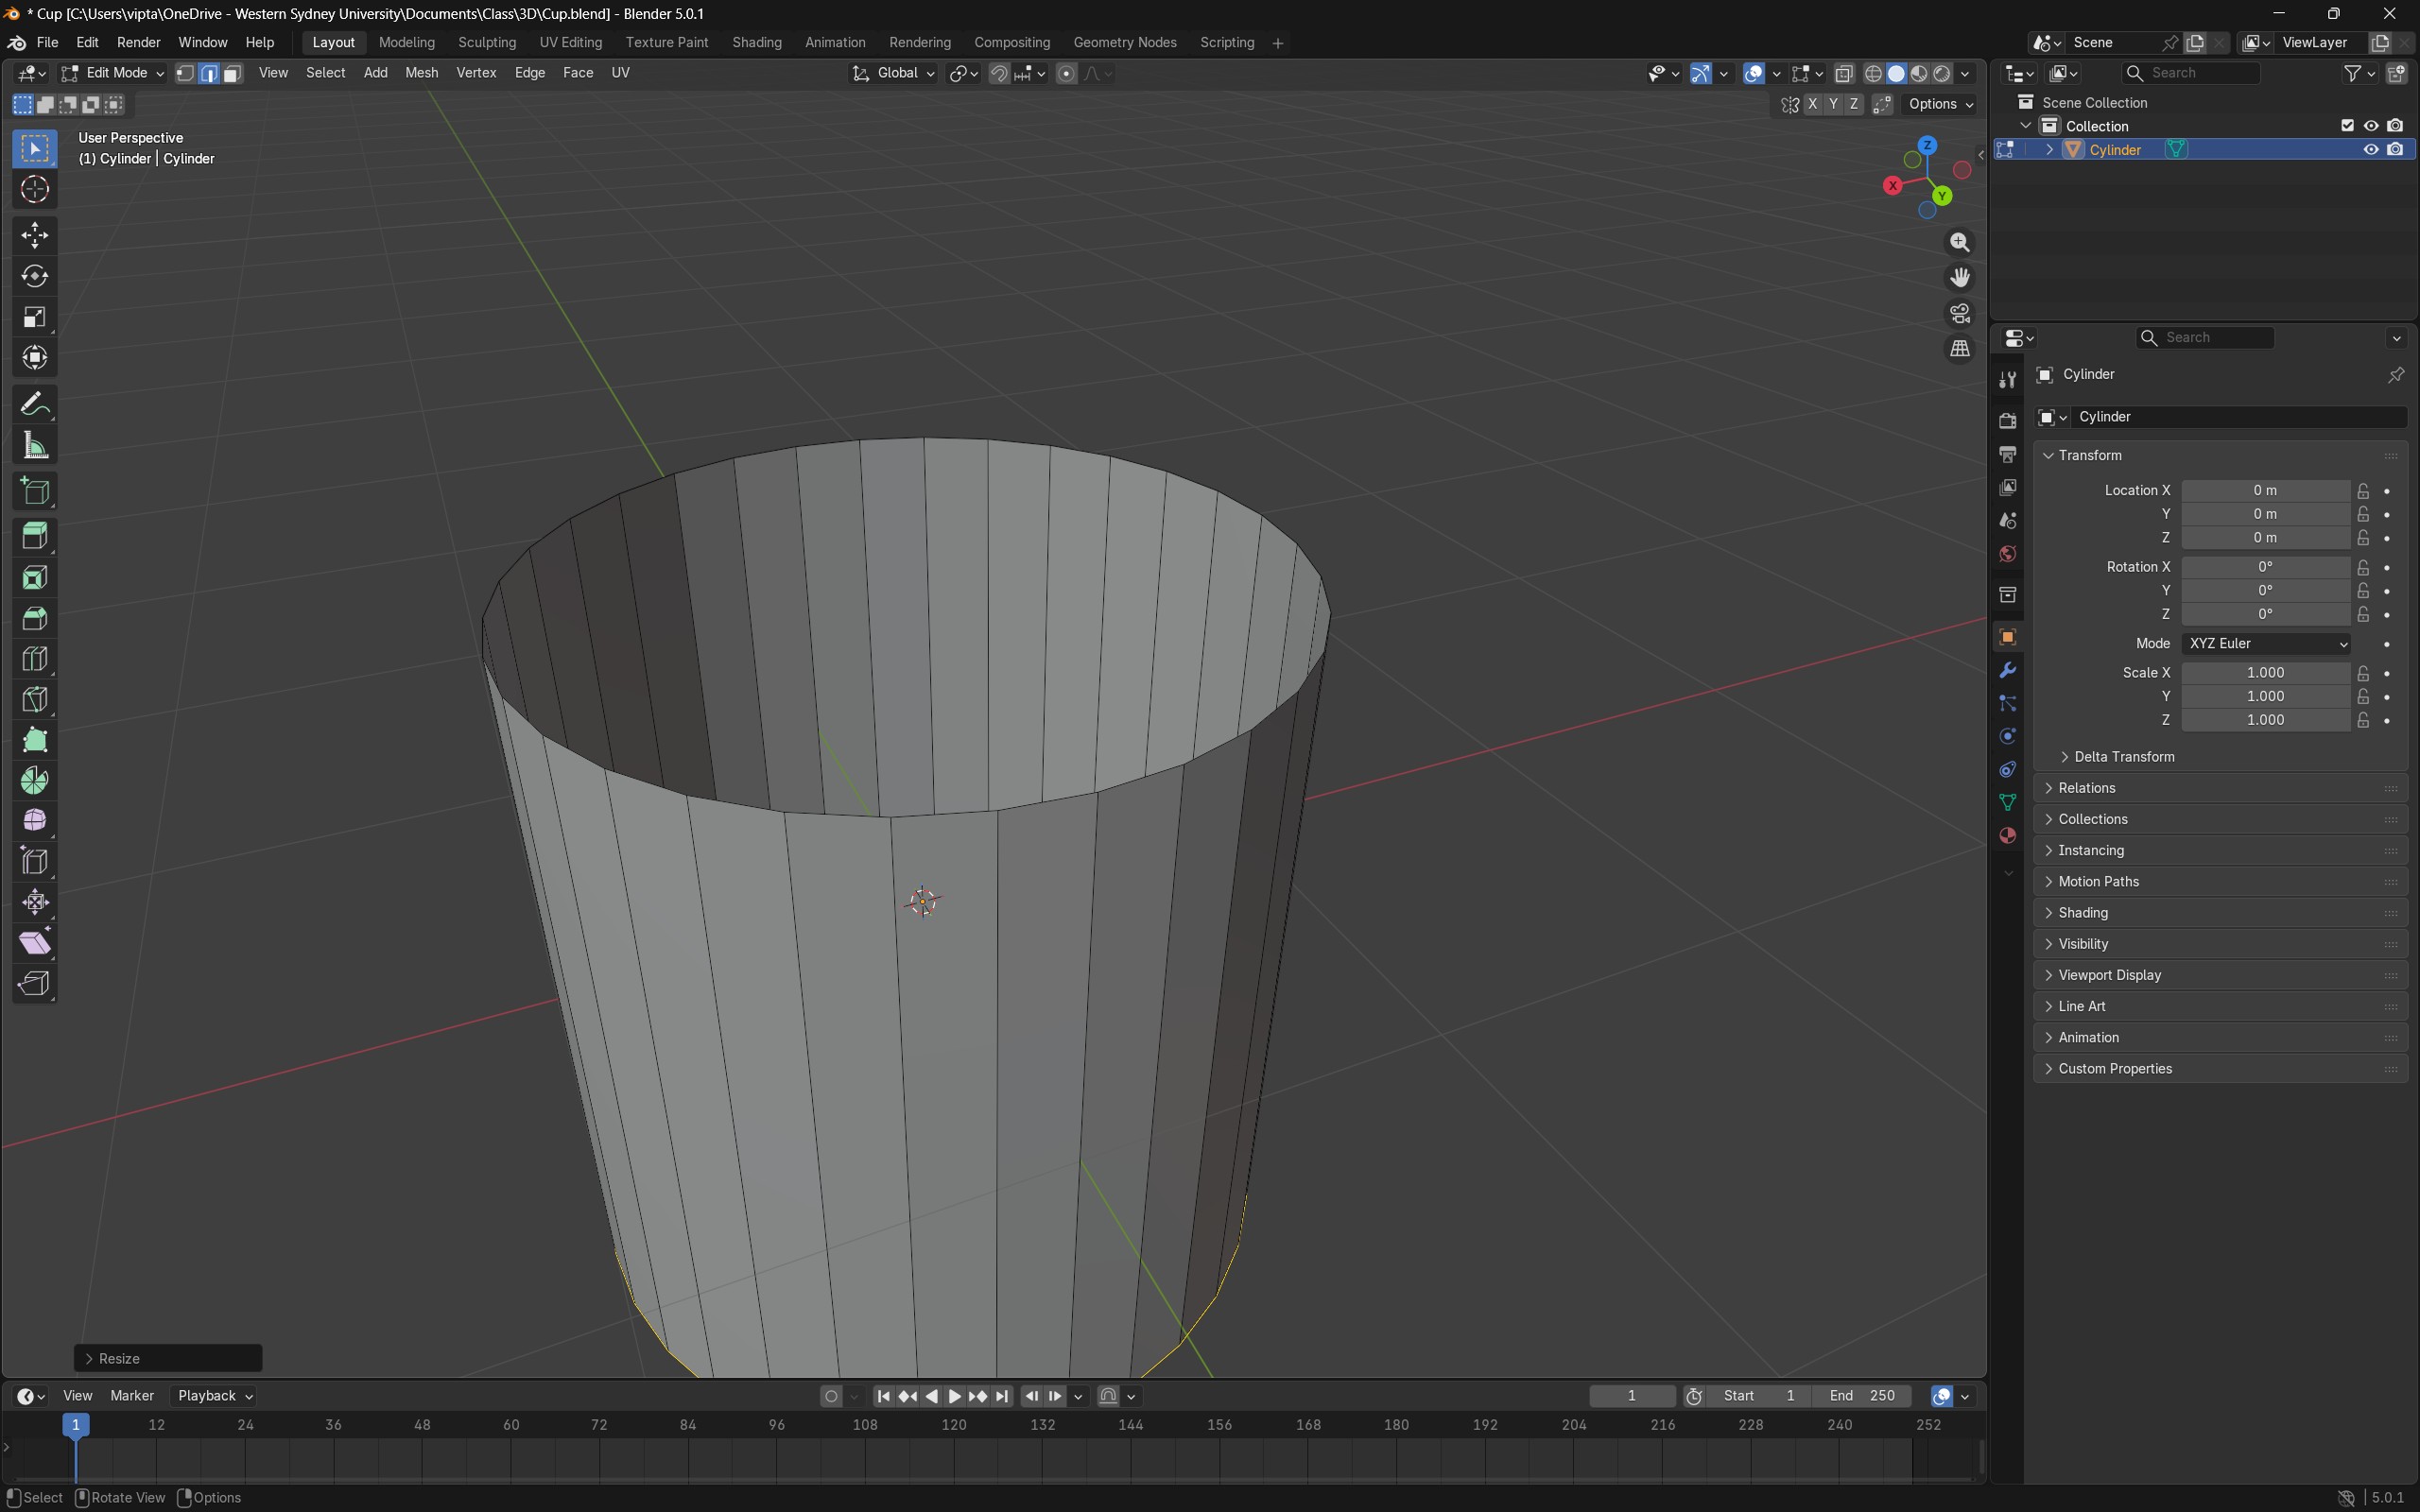Click frame 120 on the timeline ruler

tap(954, 1424)
